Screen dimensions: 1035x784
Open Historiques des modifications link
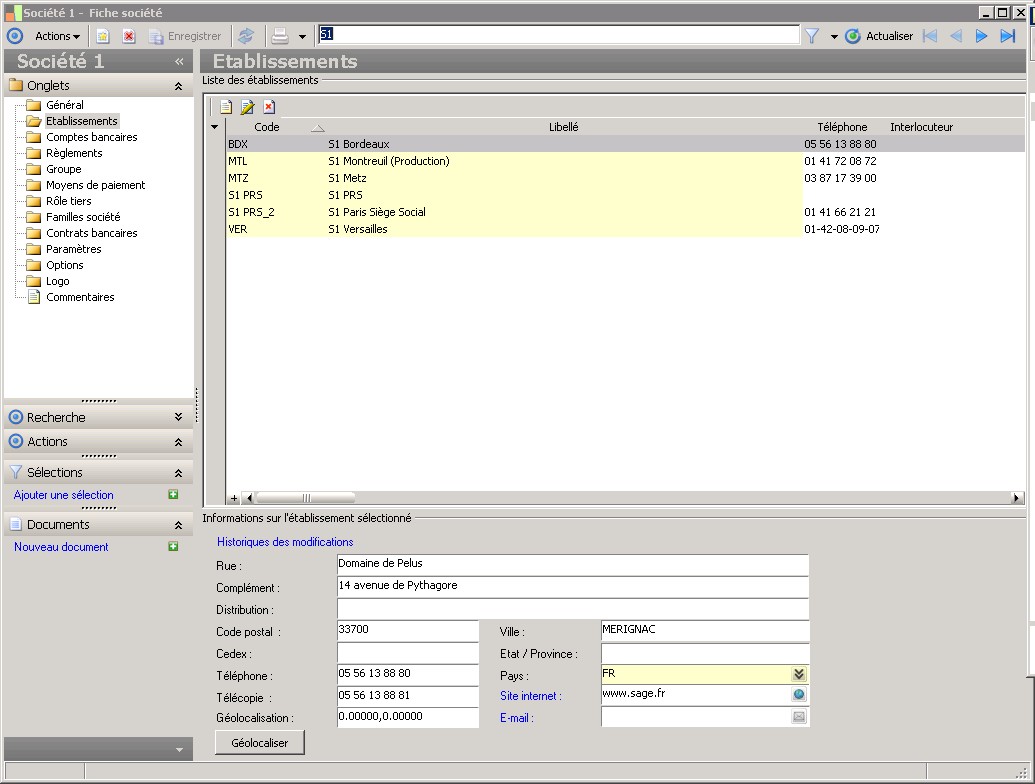(285, 542)
